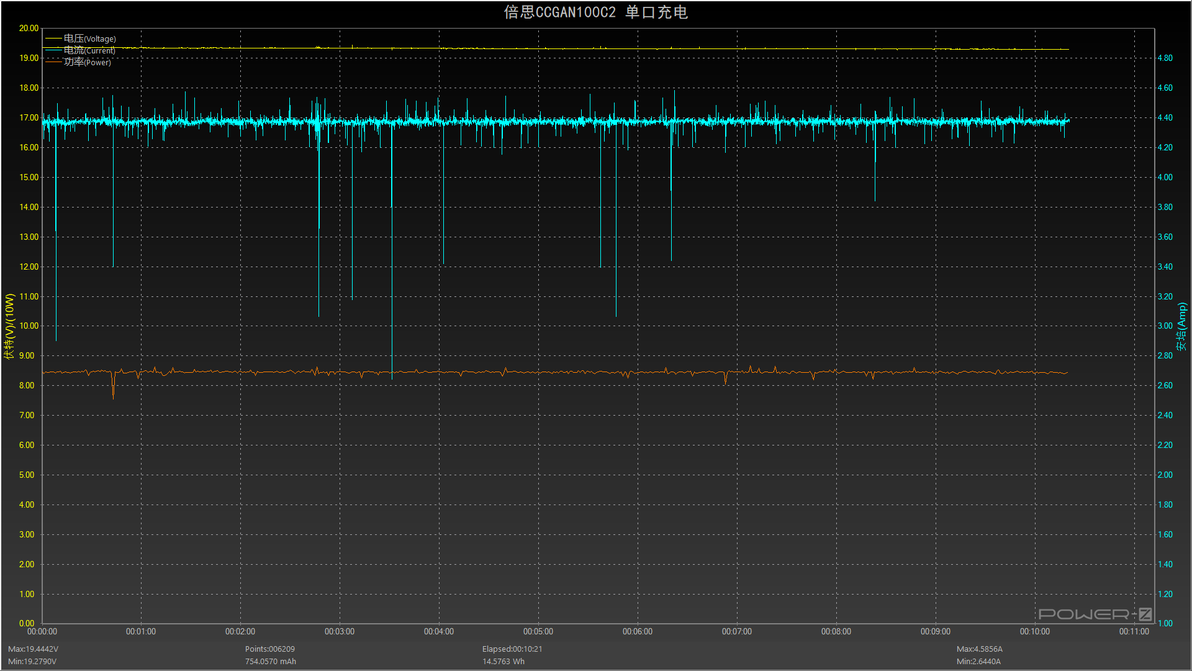Viewport: 1192px width, 671px height.
Task: Click the 12.00 tick on voltage axis
Action: pos(29,267)
